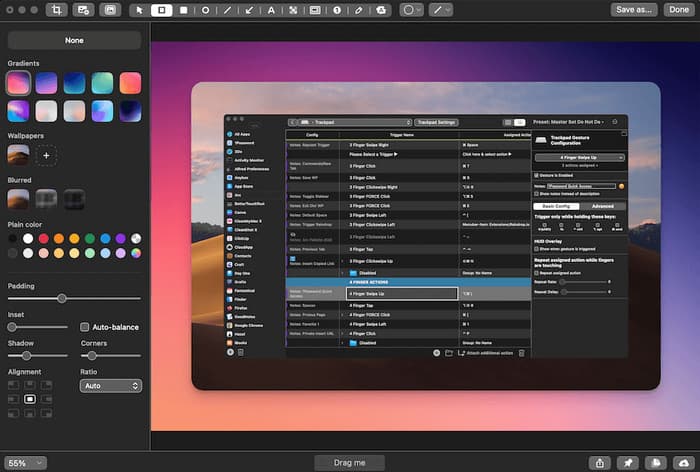Viewport: 700px width, 472px height.
Task: Choose the Text annotation tool
Action: pyautogui.click(x=271, y=10)
